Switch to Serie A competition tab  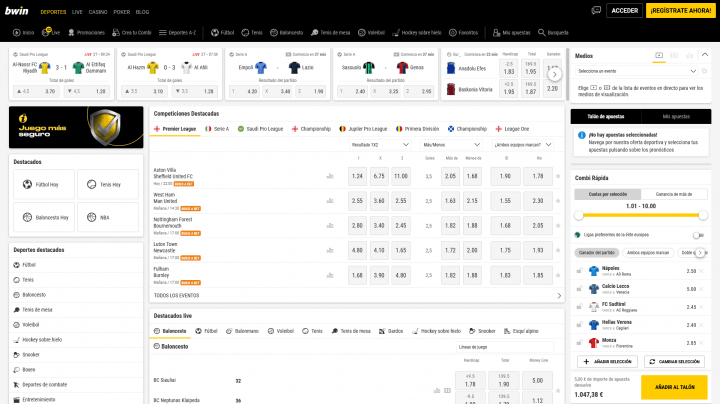(217, 129)
